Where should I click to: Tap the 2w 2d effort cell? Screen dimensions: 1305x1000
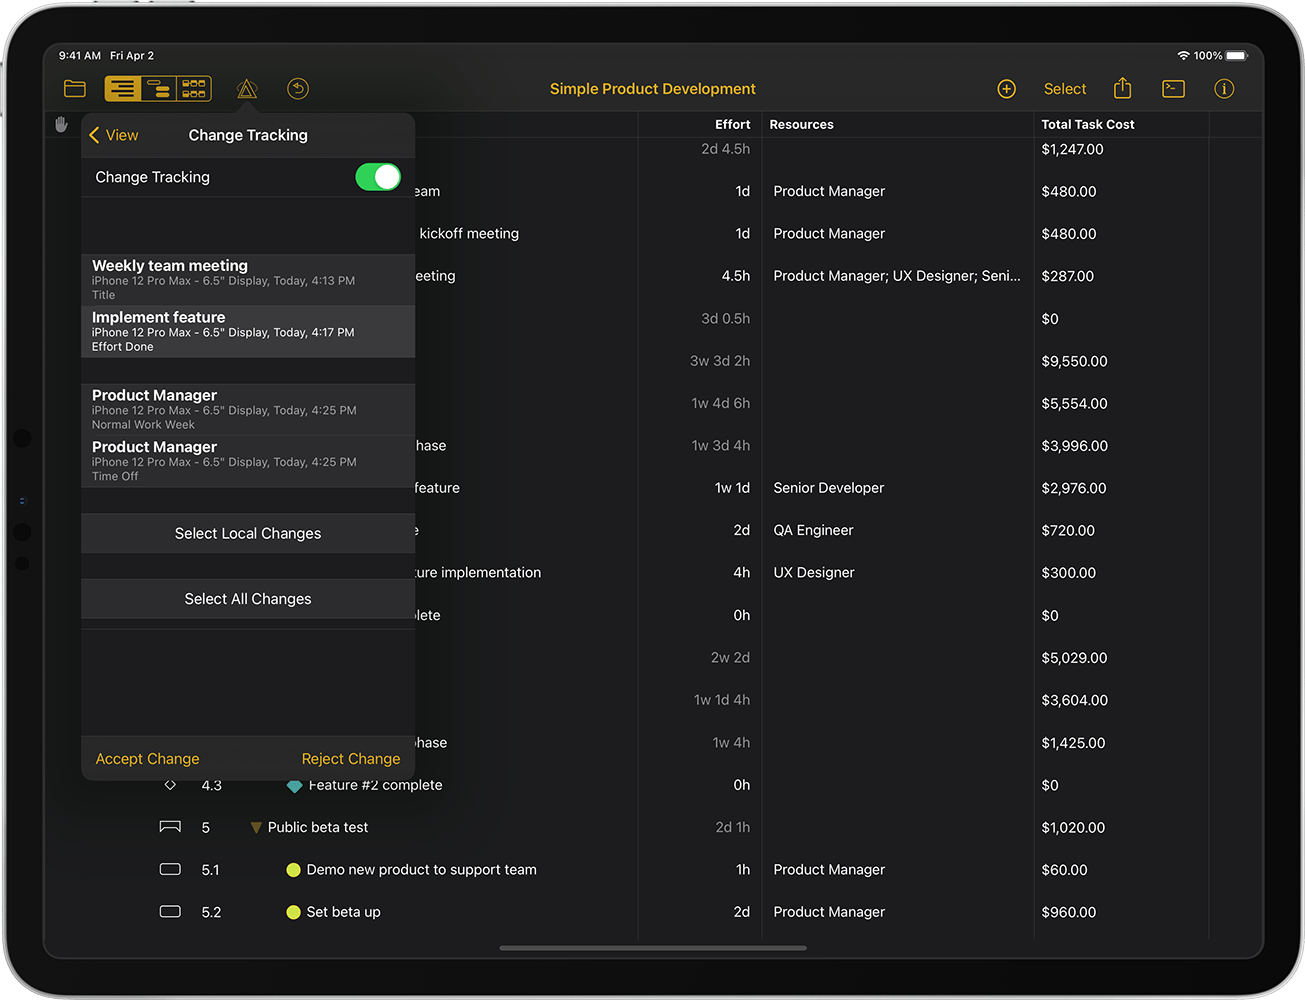[730, 658]
